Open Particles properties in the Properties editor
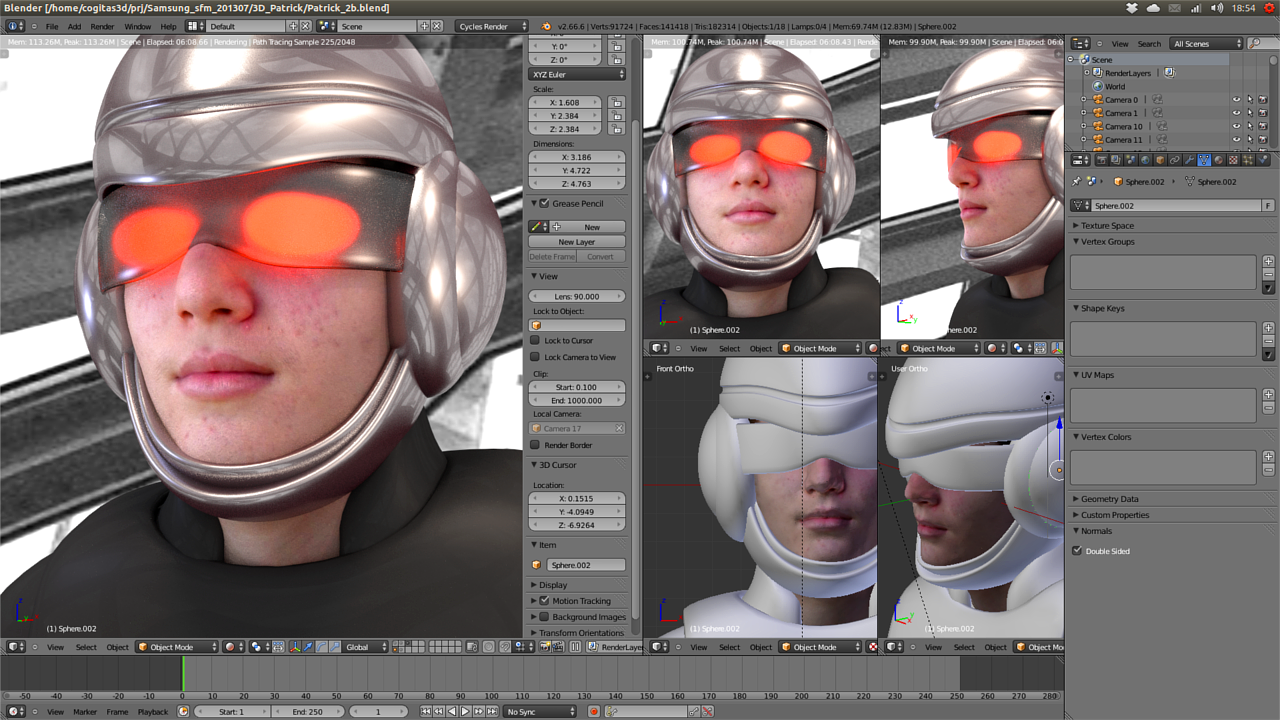Image resolution: width=1280 pixels, height=720 pixels. click(1246, 159)
